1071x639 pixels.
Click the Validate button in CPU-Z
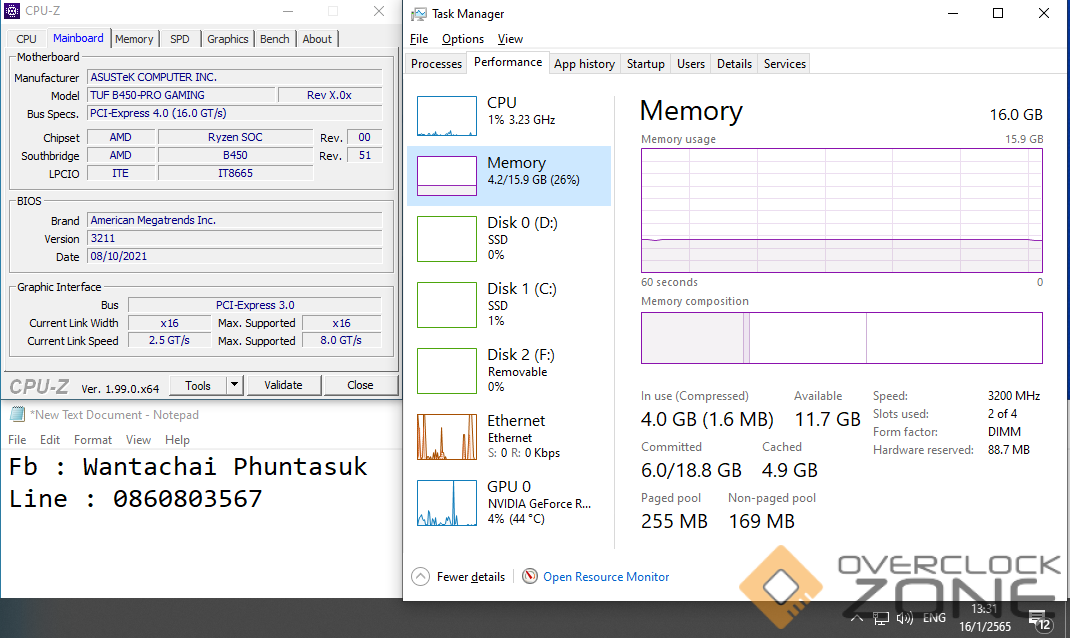[283, 385]
